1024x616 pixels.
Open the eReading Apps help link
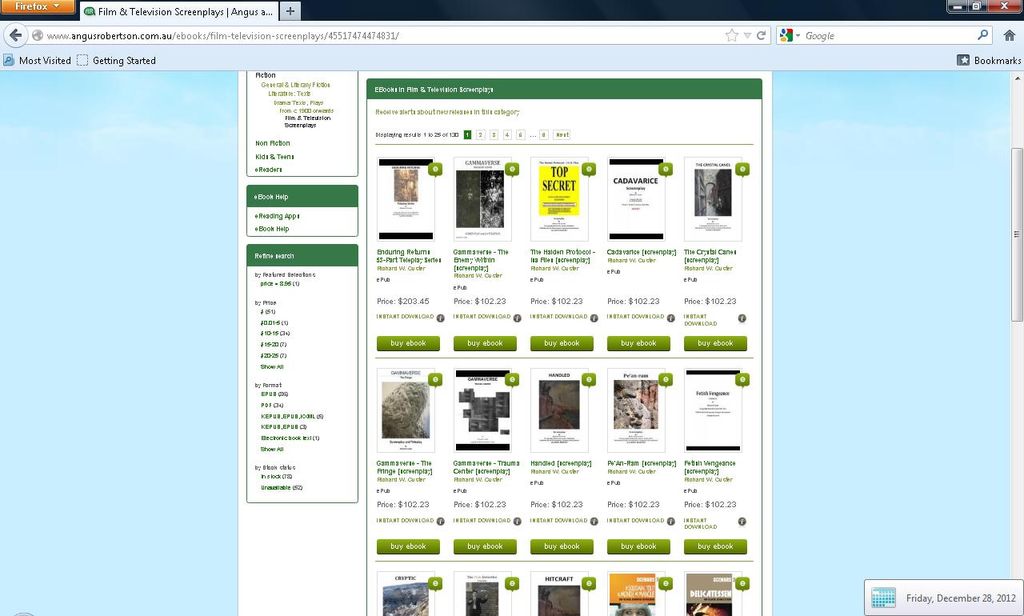[277, 216]
